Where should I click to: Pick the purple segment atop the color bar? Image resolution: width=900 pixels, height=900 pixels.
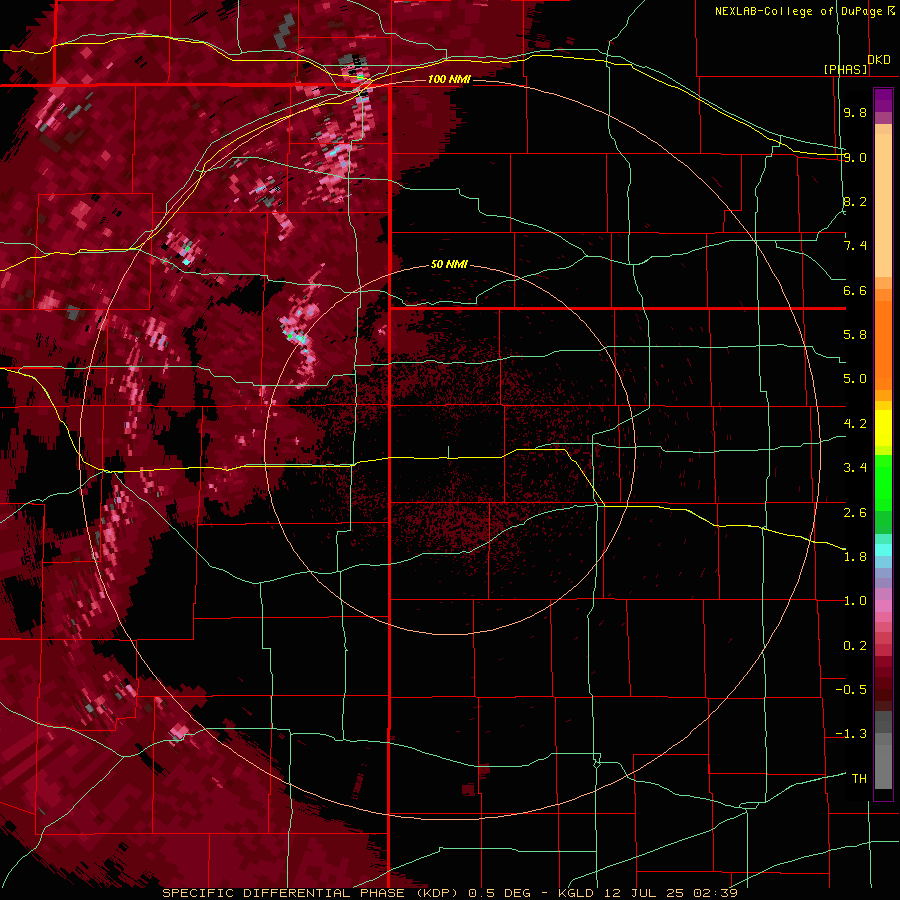(883, 100)
